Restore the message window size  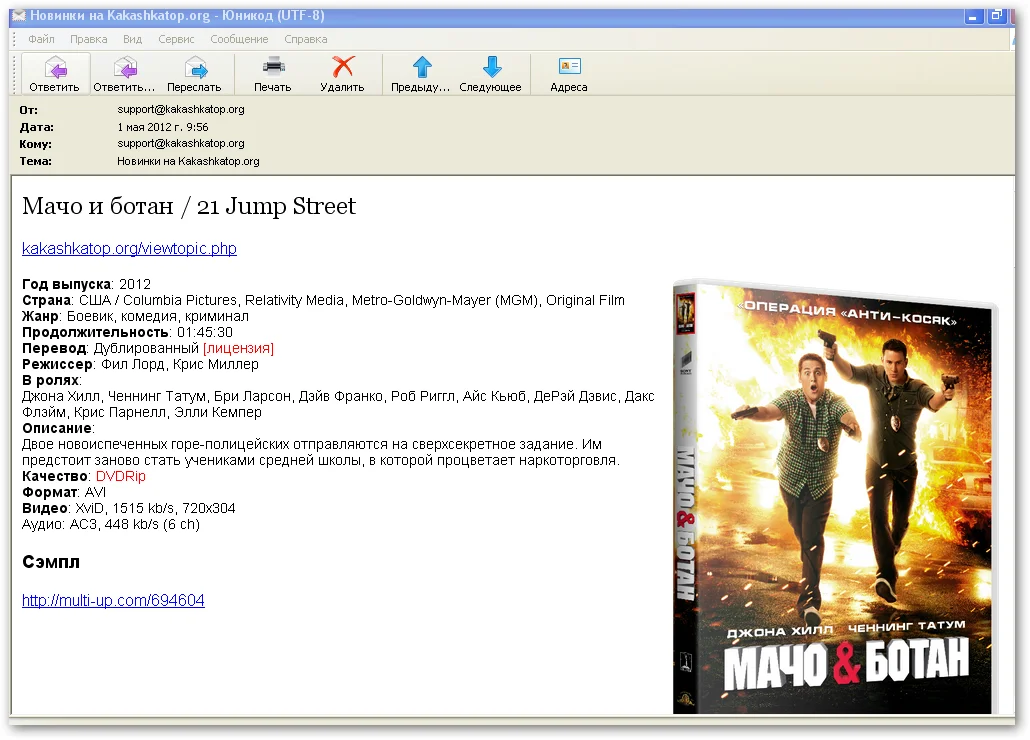tap(996, 16)
